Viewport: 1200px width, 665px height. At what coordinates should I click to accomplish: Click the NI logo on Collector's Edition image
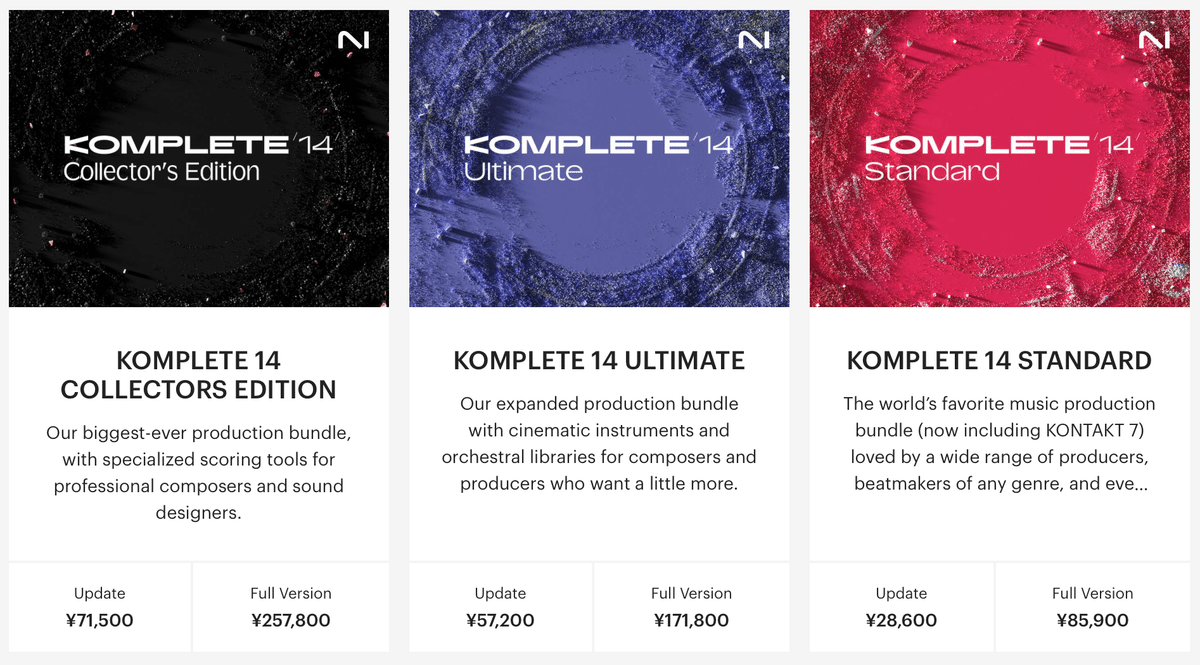(354, 40)
